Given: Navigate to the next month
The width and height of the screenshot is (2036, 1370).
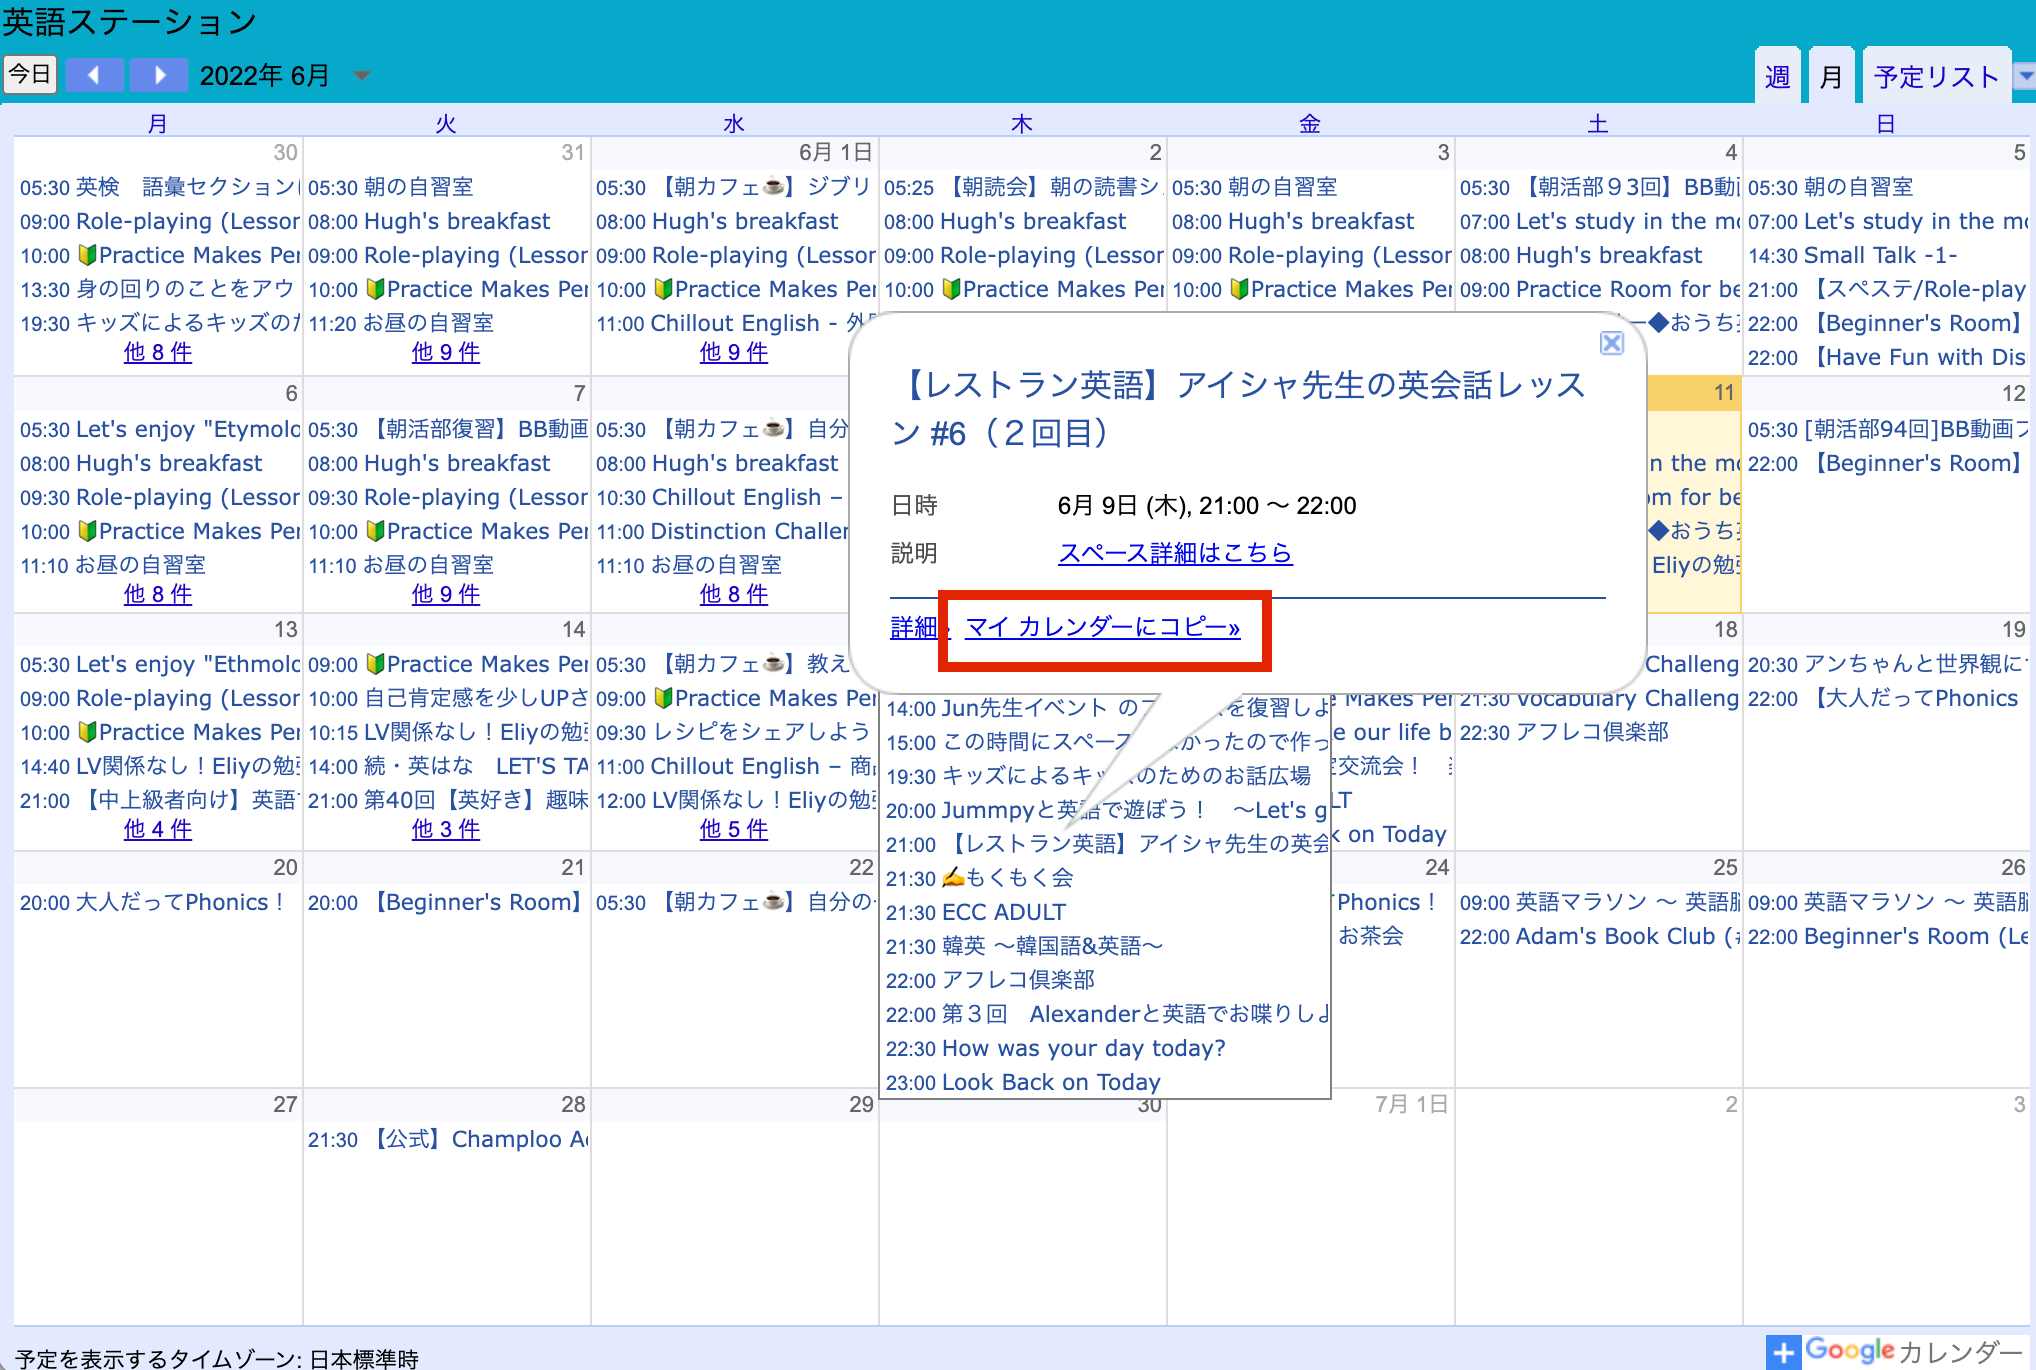Looking at the screenshot, I should (x=160, y=74).
